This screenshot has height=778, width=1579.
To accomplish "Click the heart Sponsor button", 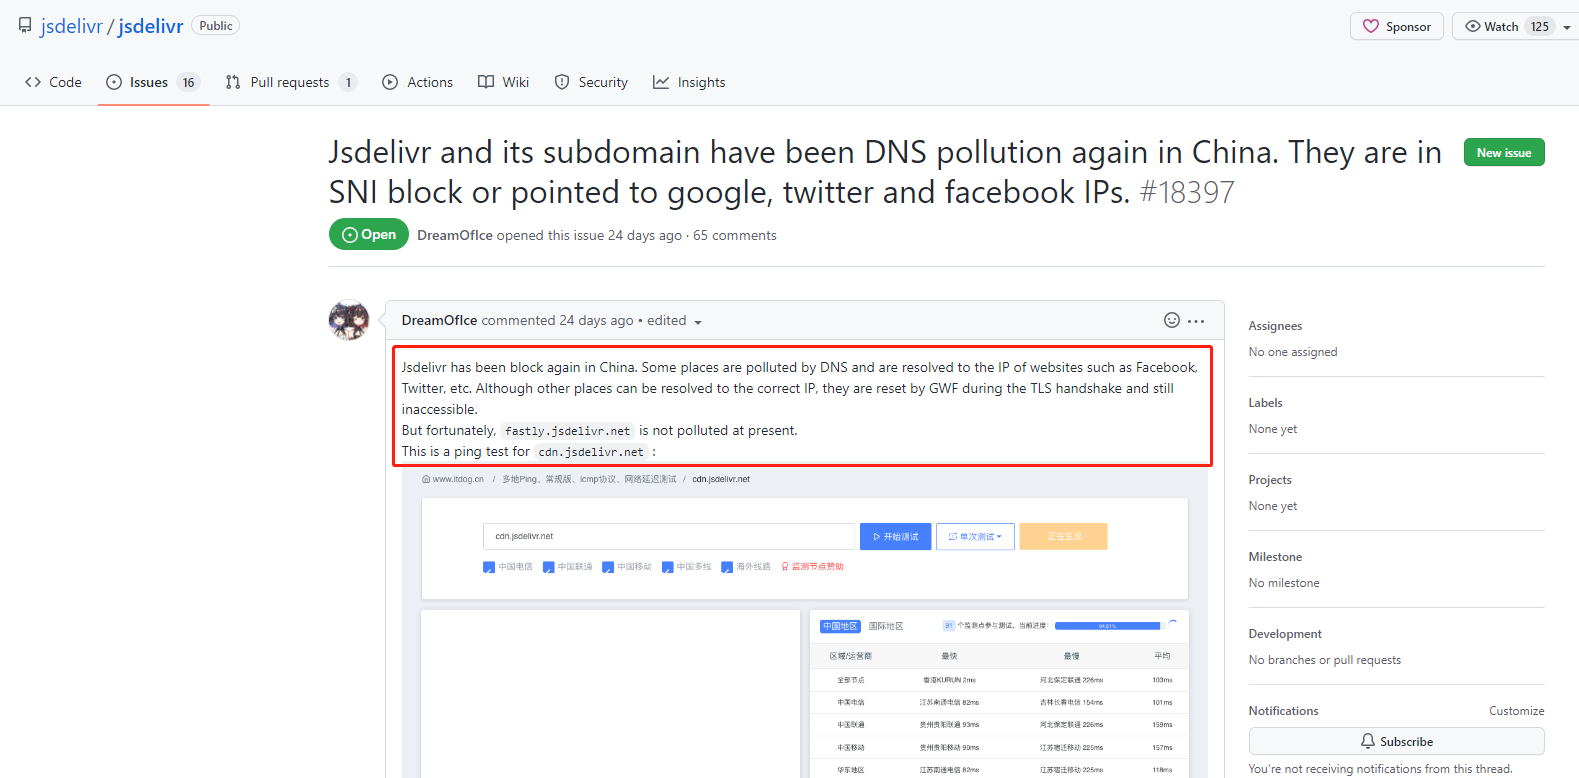I will tap(1396, 27).
